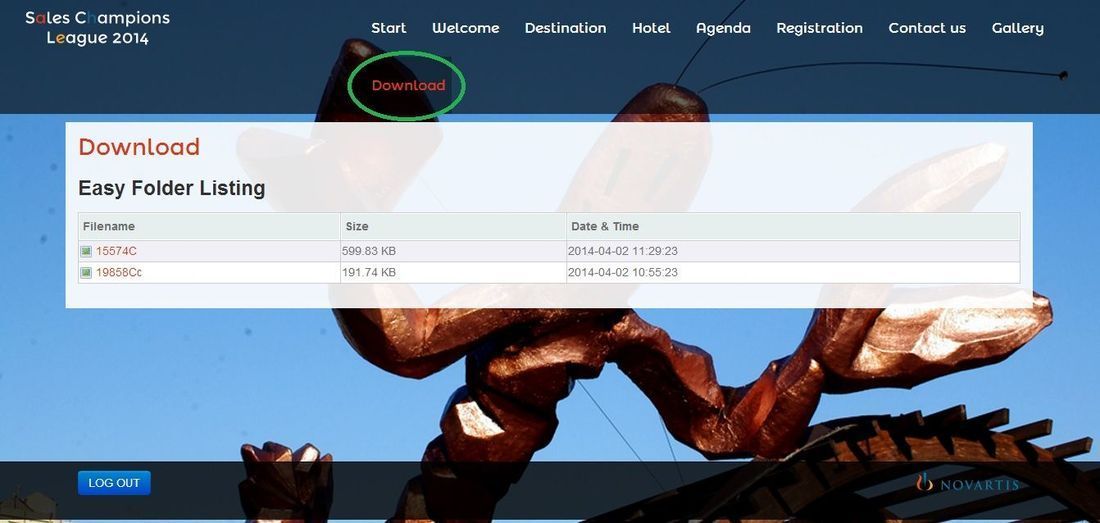1100x523 pixels.
Task: Select the red Download menu item
Action: click(x=408, y=86)
